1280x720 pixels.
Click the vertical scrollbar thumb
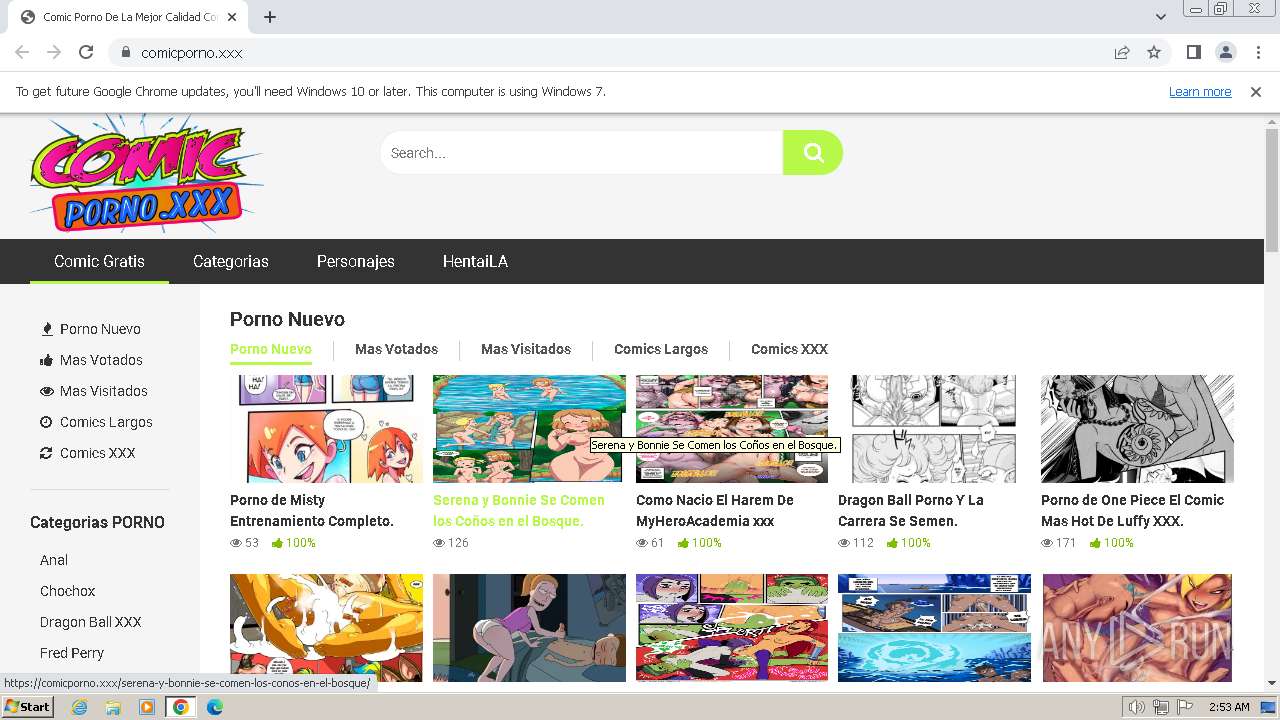1272,190
